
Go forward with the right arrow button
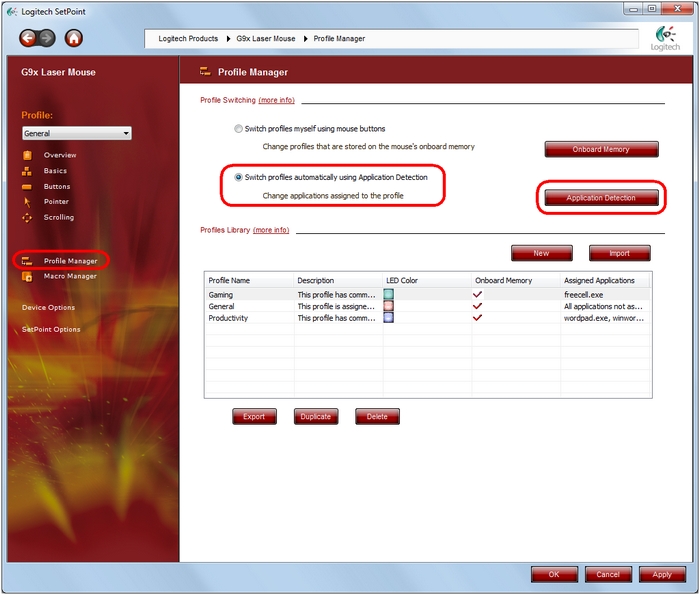coord(47,38)
